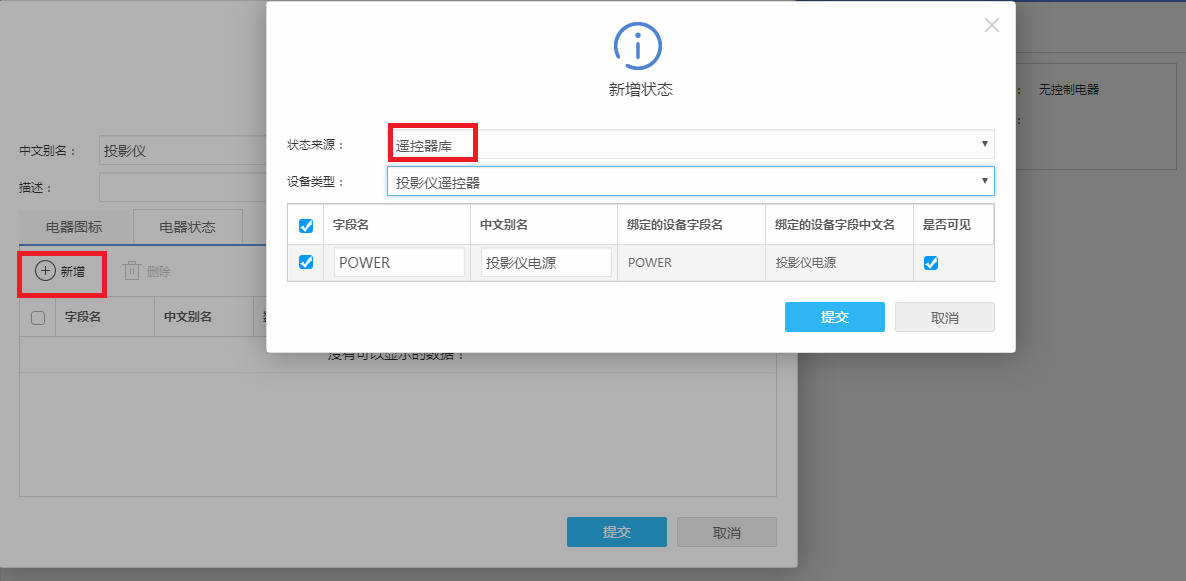Switch to the 电器图标 tab

75,227
